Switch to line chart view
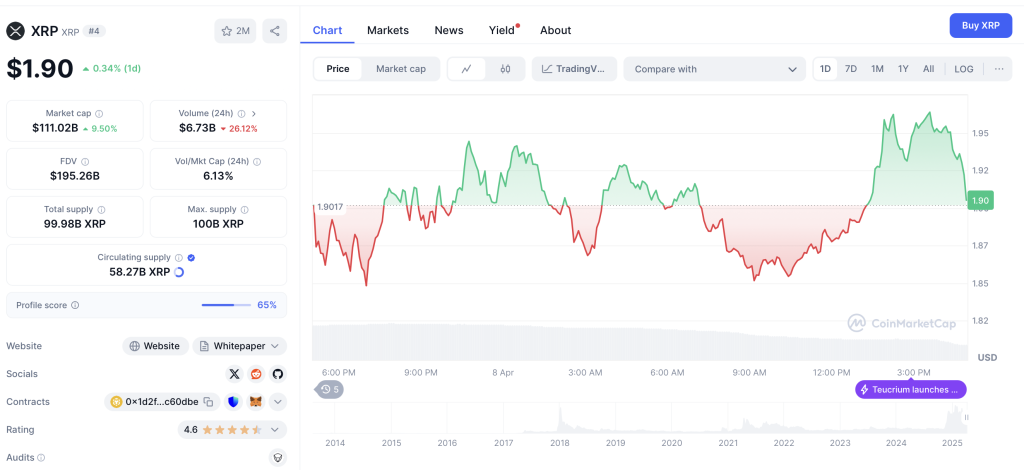This screenshot has height=470, width=1024. point(466,69)
